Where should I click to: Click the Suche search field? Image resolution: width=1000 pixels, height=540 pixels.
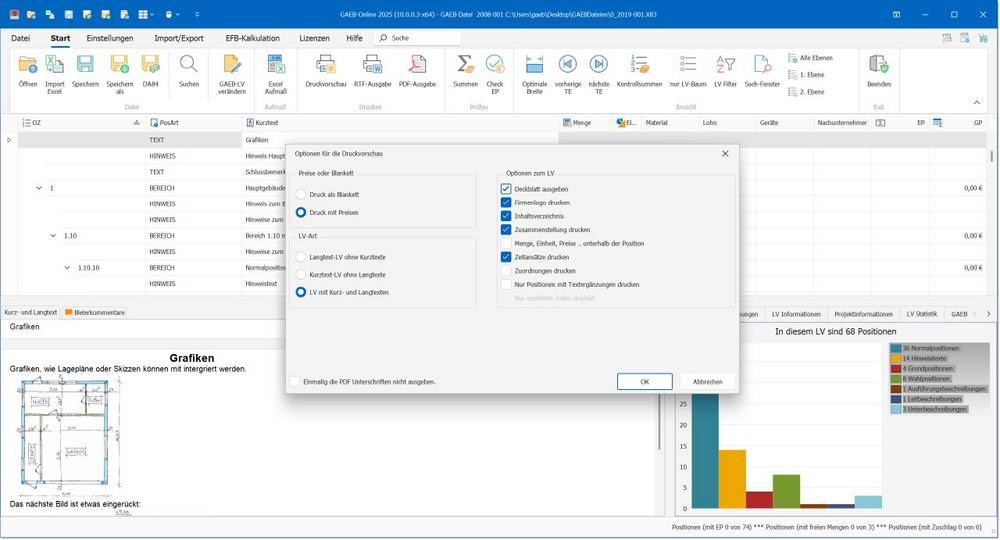(x=420, y=38)
